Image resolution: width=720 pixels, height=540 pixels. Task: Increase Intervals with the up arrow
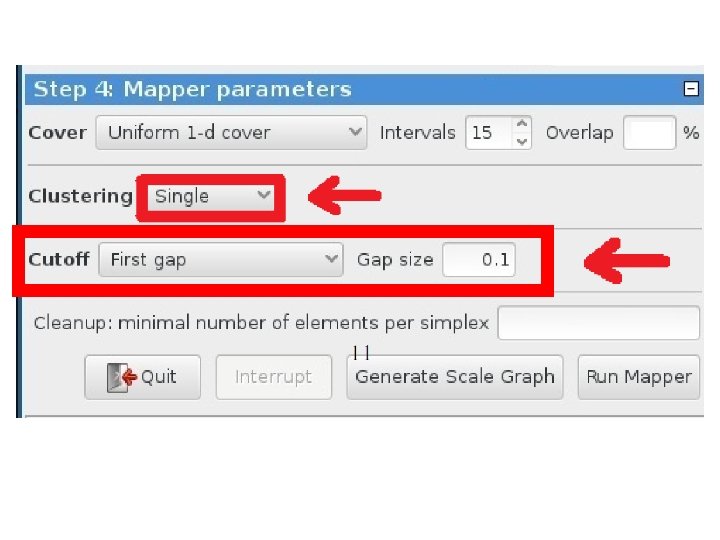[x=521, y=125]
